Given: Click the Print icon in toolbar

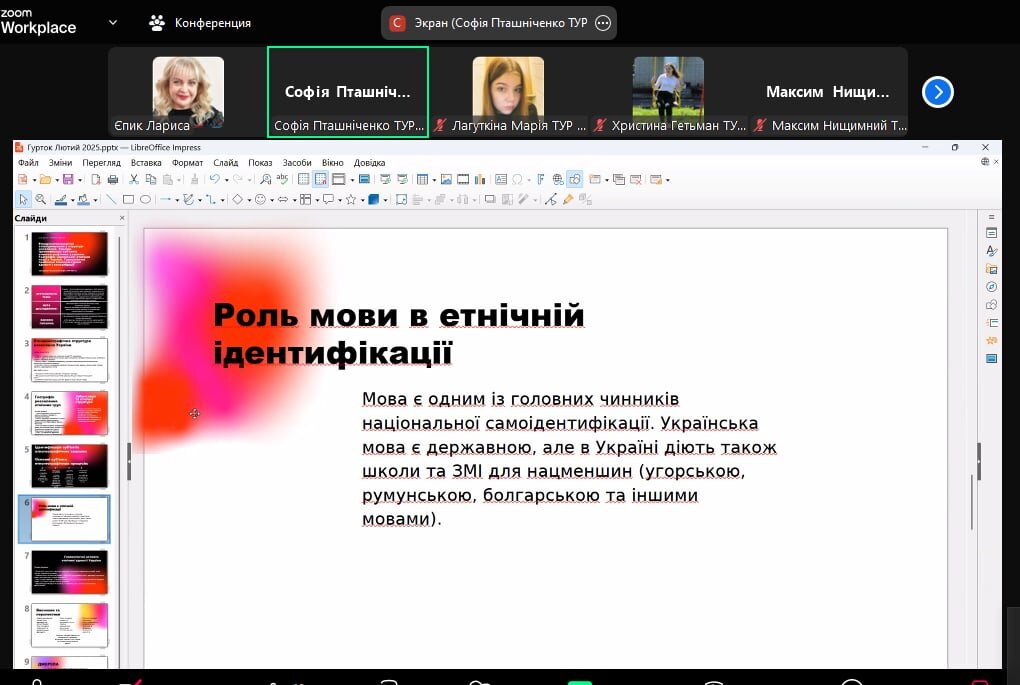Looking at the screenshot, I should click(112, 180).
